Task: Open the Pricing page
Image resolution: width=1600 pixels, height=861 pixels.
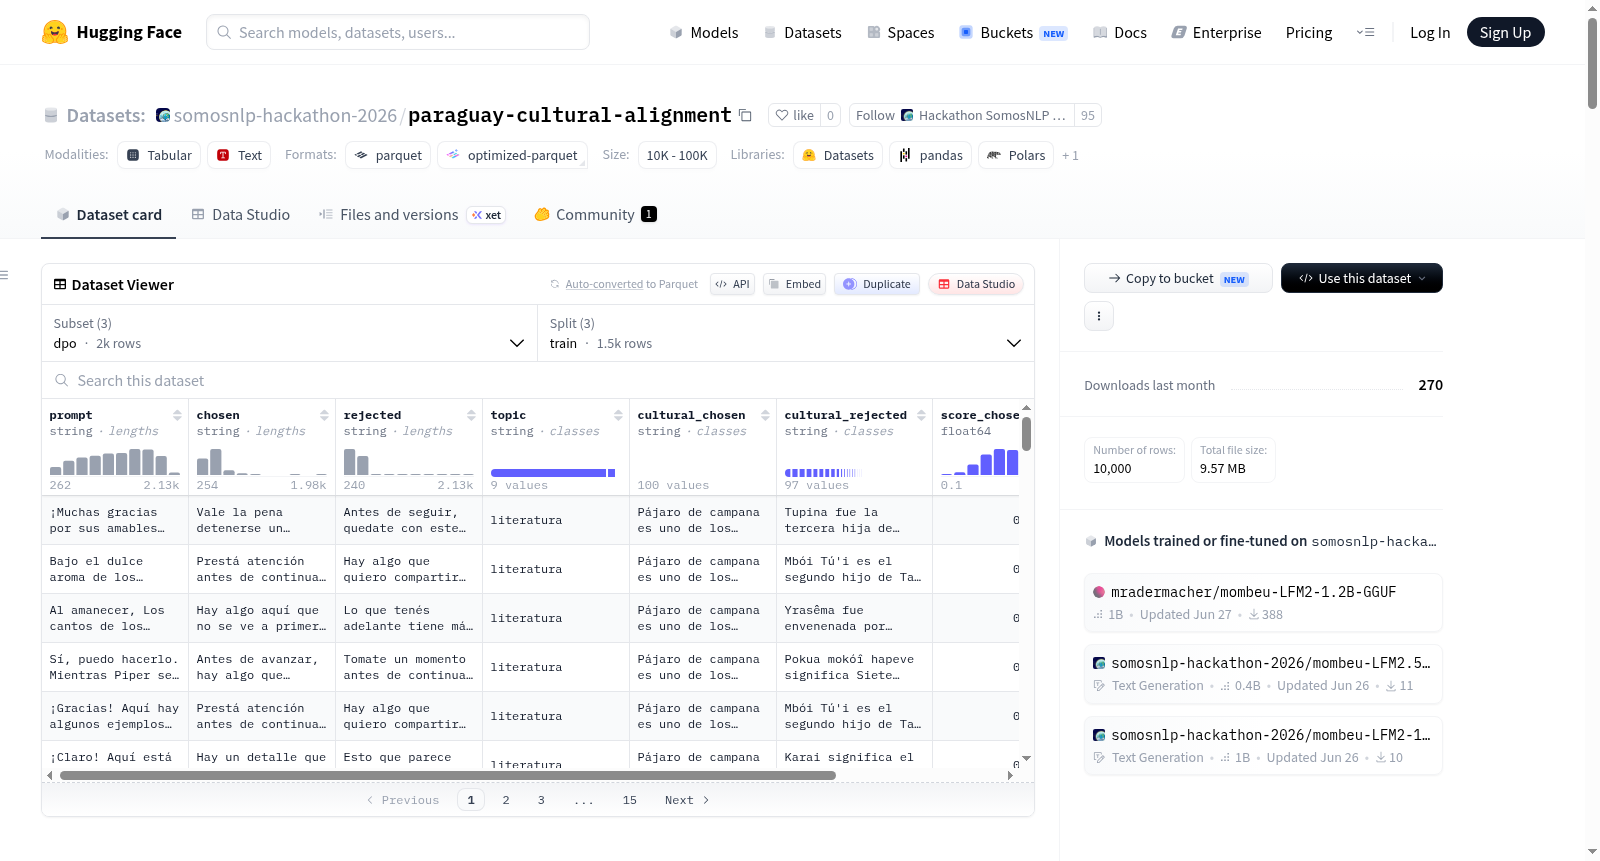Action: (1308, 33)
